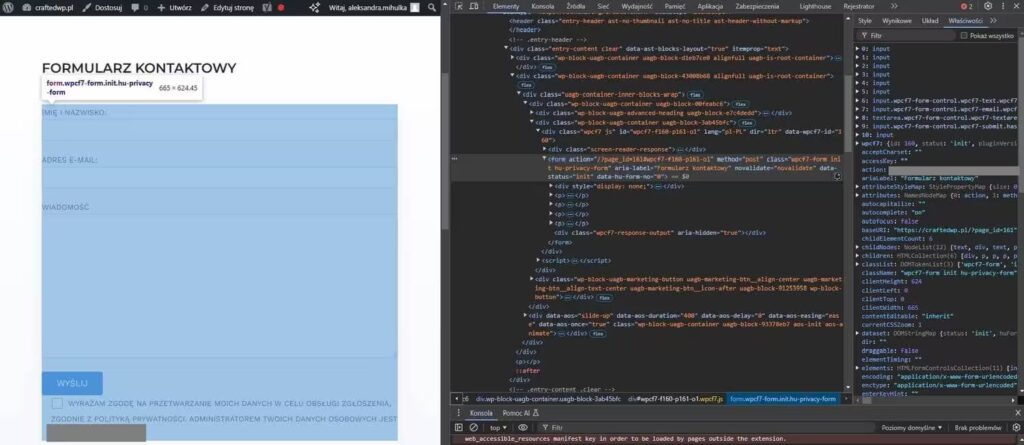Open the Rejestrator tab
Image resolution: width=1024 pixels, height=445 pixels.
point(859,6)
